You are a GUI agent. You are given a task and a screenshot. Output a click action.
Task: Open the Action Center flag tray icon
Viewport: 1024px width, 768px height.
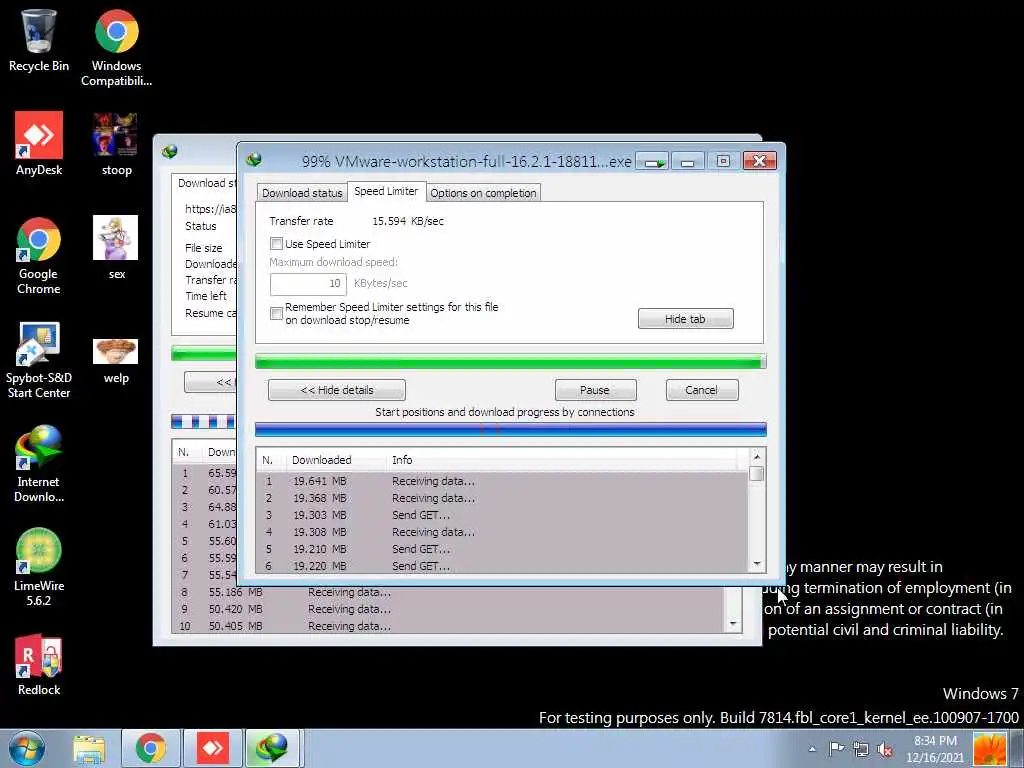pos(836,749)
